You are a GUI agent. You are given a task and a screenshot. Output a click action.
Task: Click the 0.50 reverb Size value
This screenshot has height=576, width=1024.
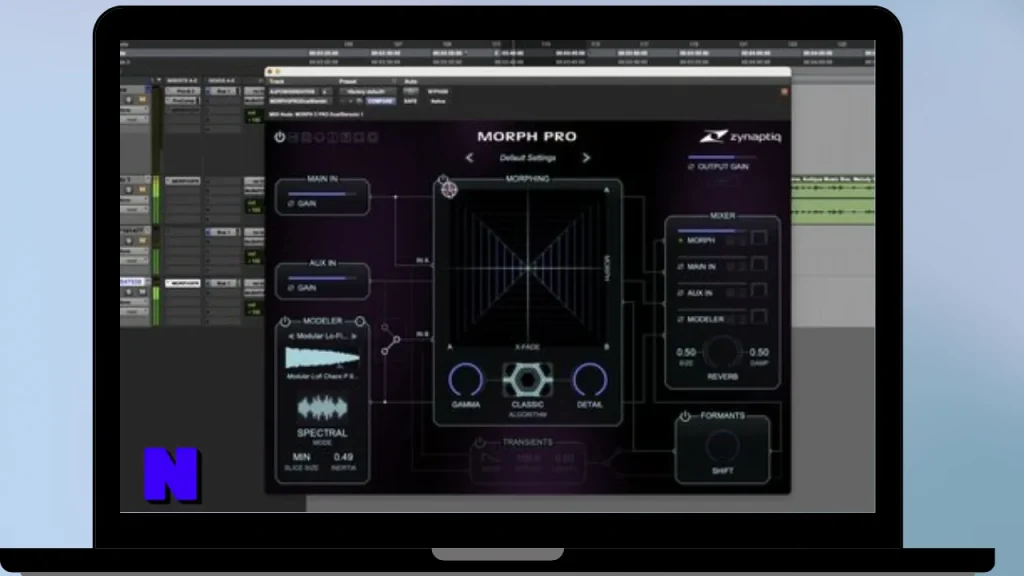point(686,352)
